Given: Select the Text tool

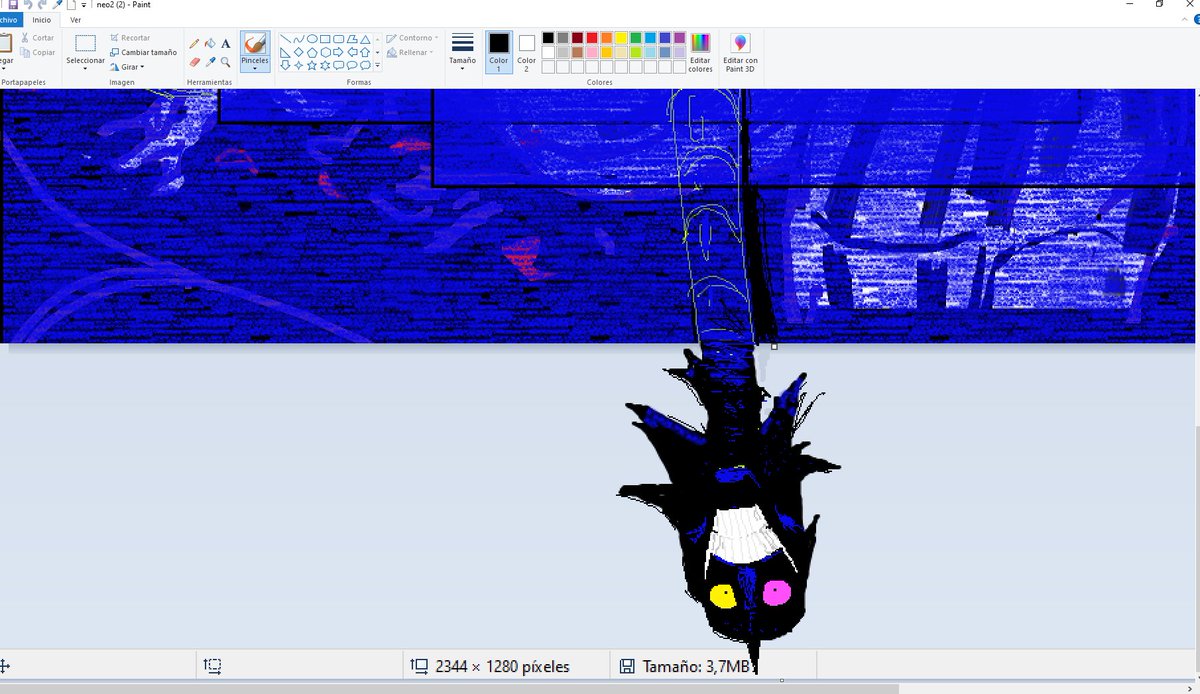Looking at the screenshot, I should [226, 44].
